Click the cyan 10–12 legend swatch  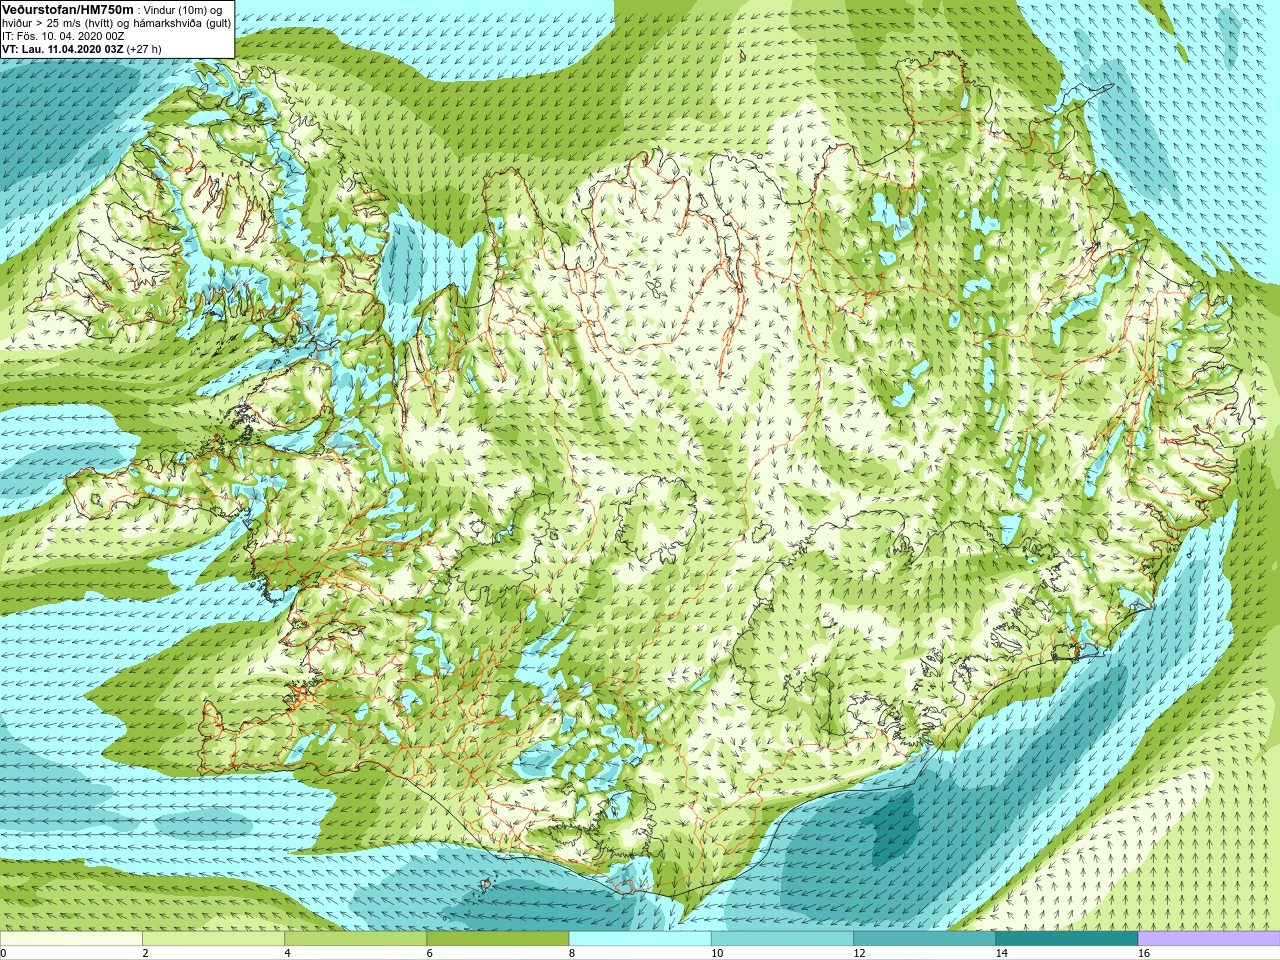pos(782,939)
